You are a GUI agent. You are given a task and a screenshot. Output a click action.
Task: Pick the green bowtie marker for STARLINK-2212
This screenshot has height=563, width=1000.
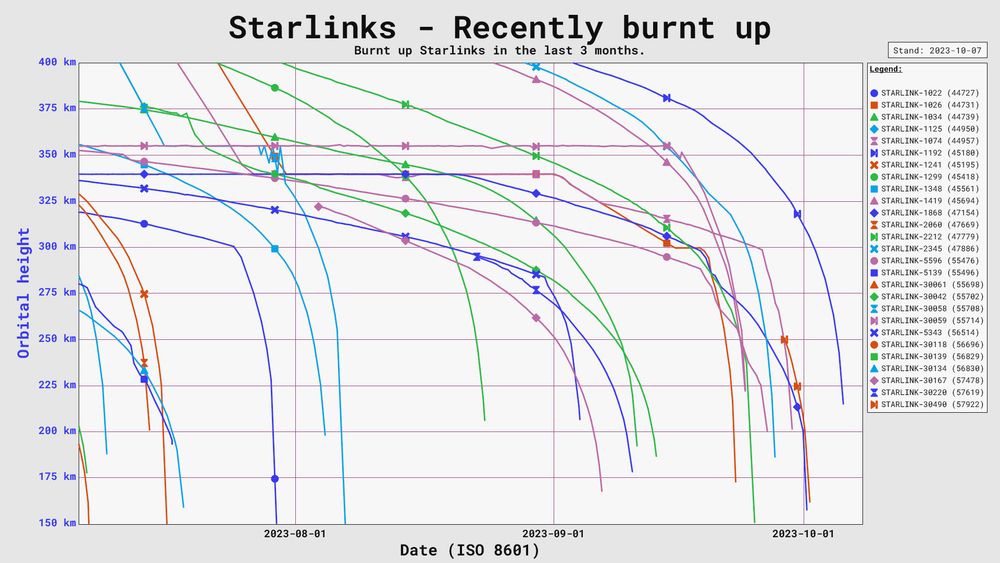874,237
